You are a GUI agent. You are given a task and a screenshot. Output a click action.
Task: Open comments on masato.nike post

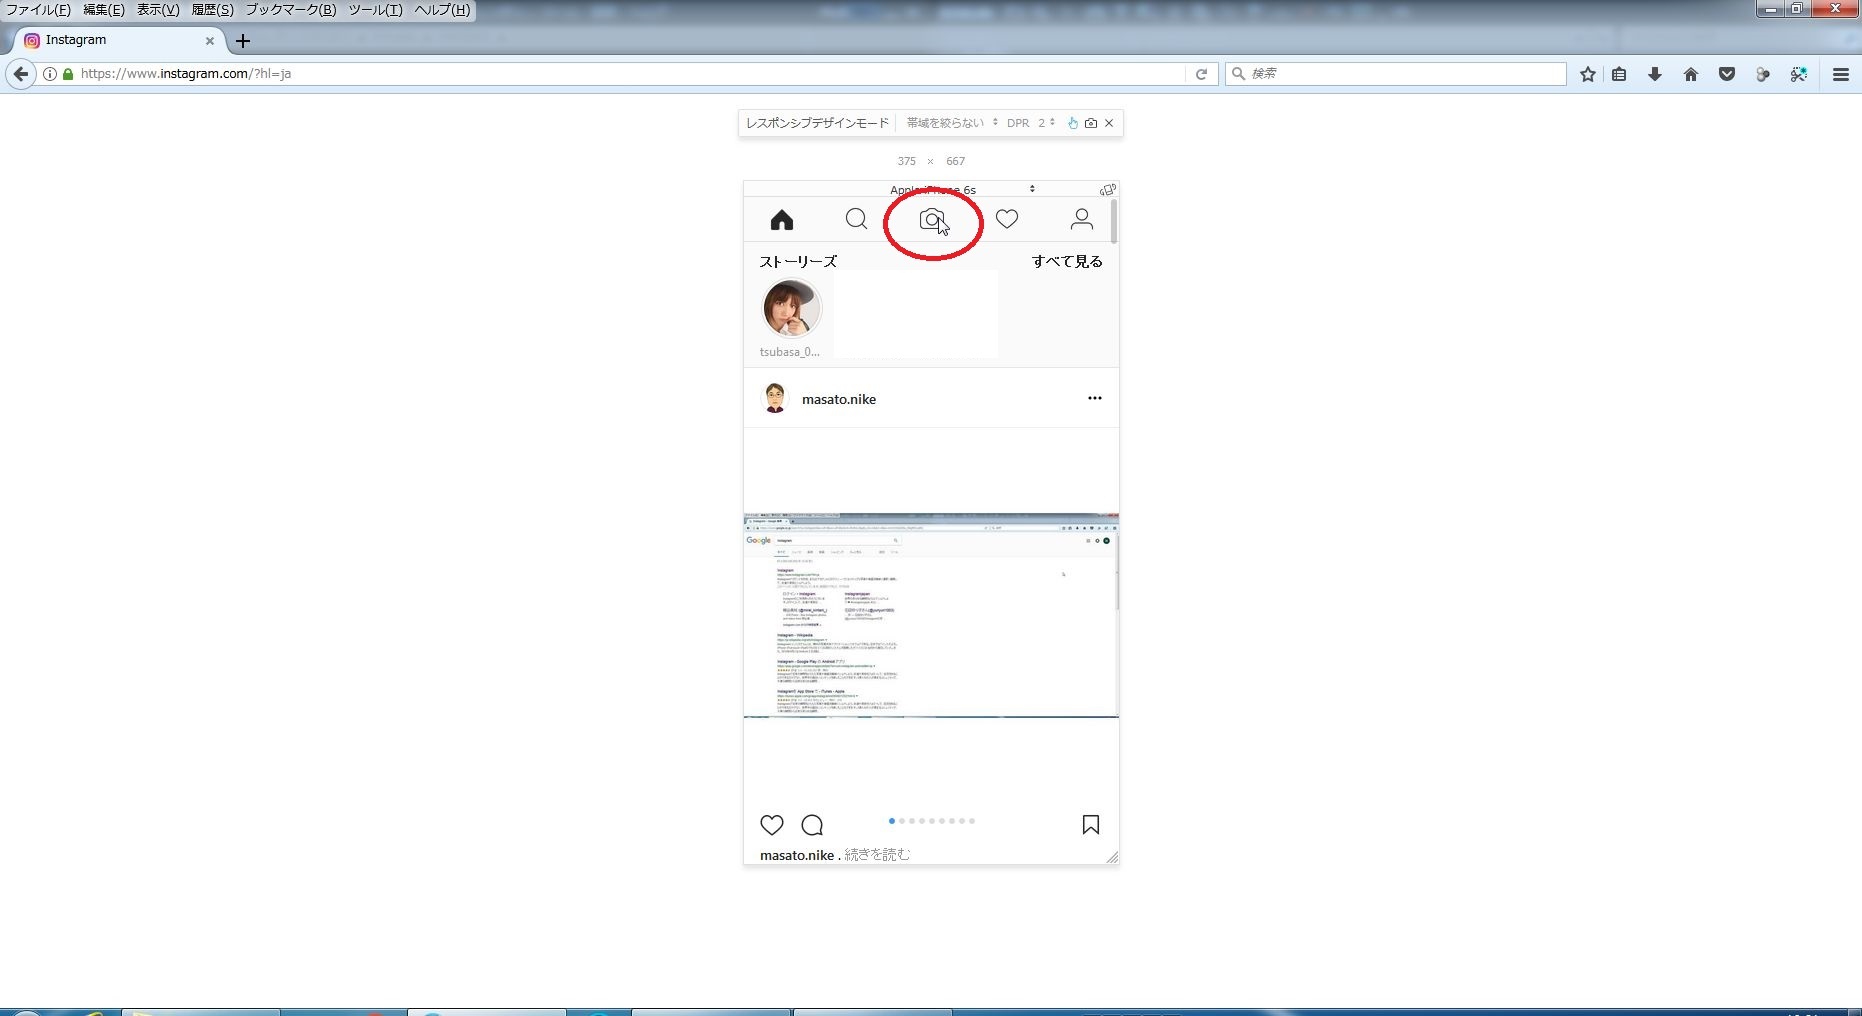(812, 825)
